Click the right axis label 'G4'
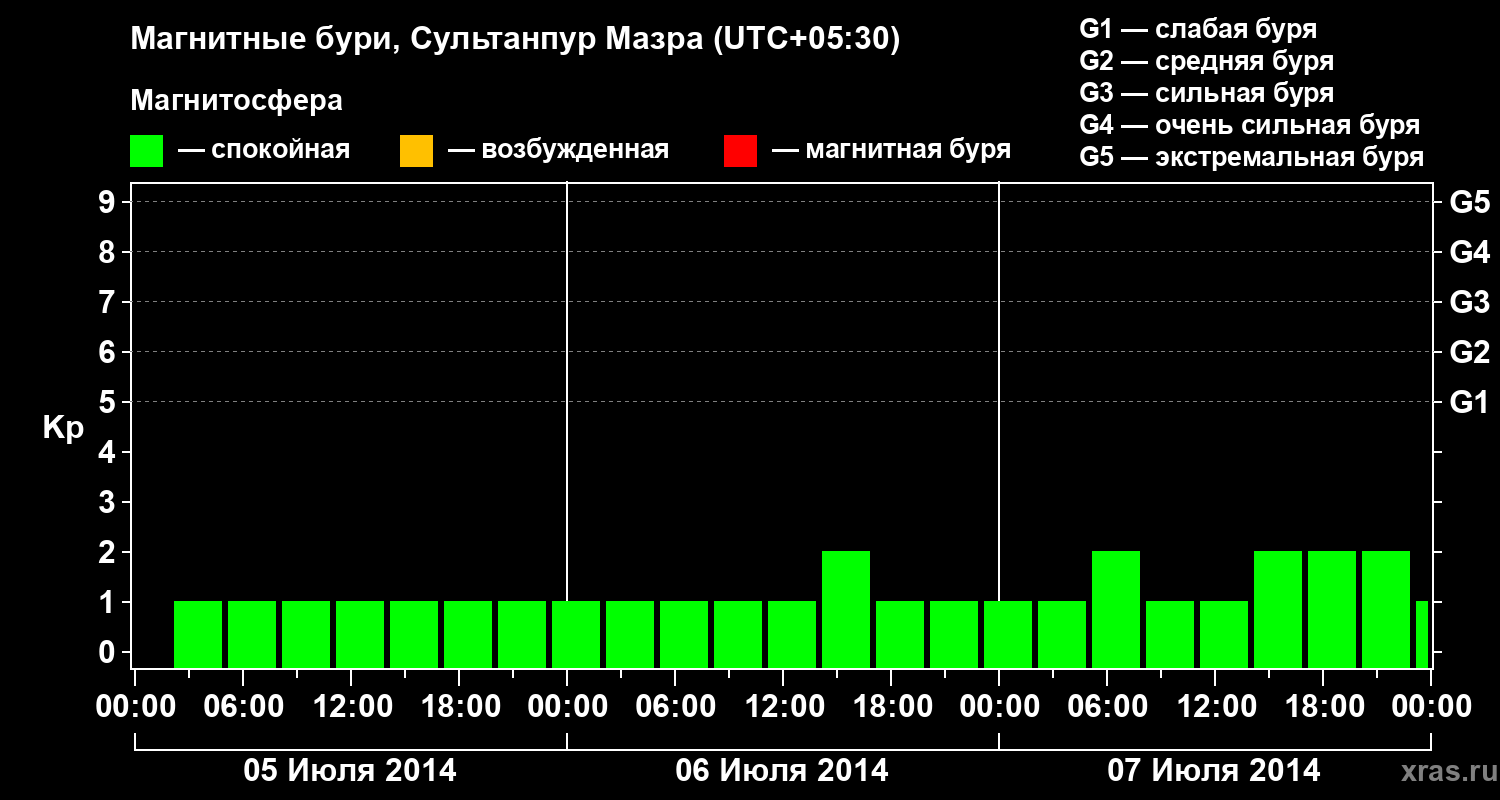Image resolution: width=1500 pixels, height=800 pixels. point(1469,252)
